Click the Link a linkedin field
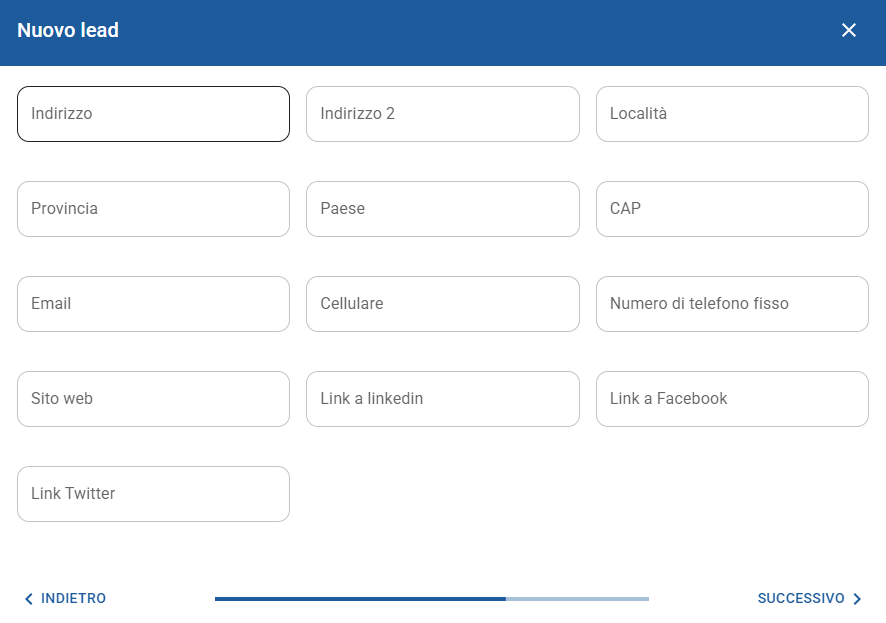886x623 pixels. 442,399
